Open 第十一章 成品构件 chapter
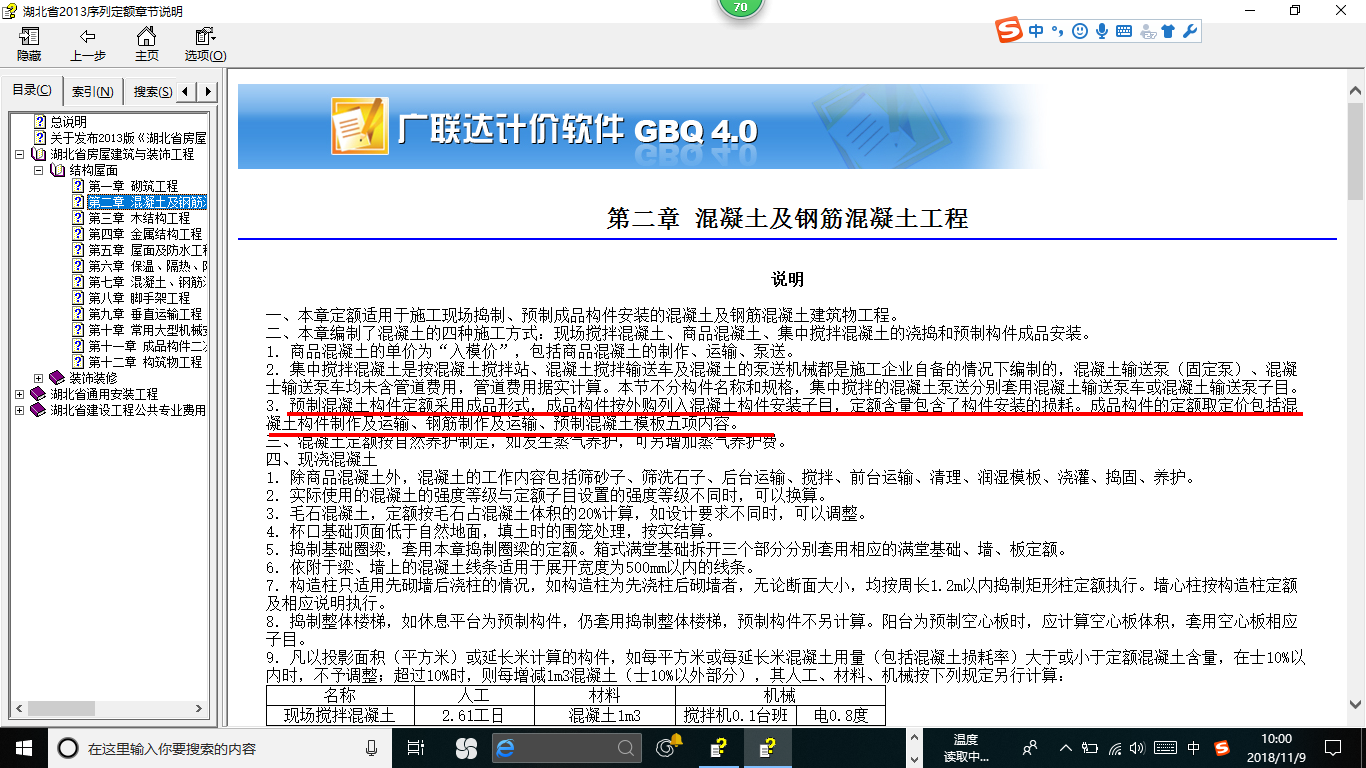The image size is (1366, 768). click(x=147, y=346)
